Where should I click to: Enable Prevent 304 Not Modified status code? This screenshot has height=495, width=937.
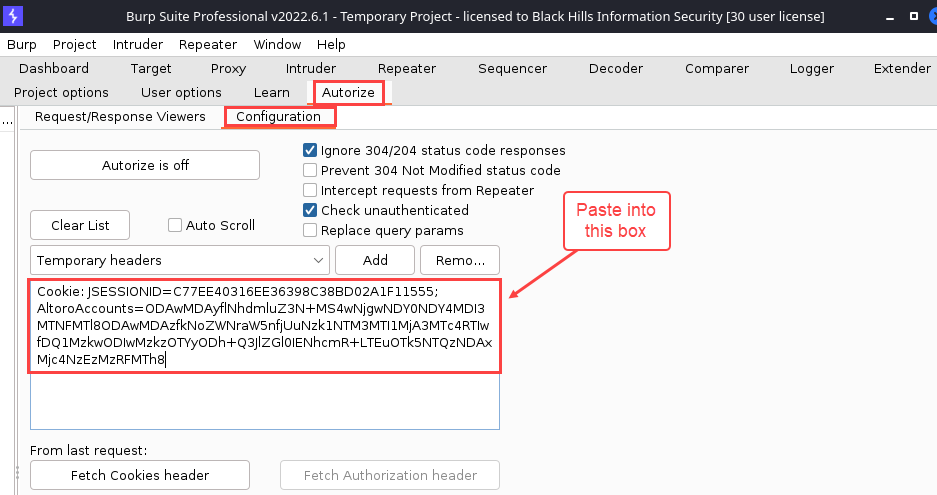[x=310, y=170]
